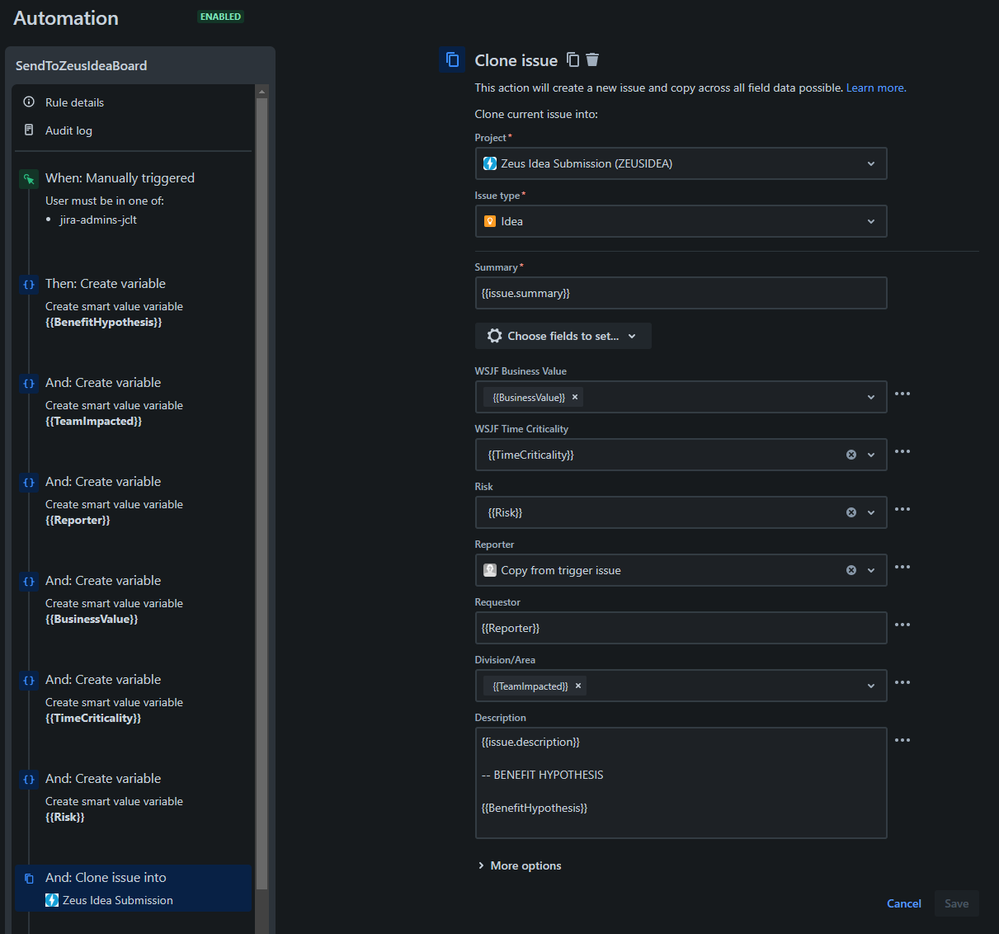Delete the Clone issue action via trash icon
This screenshot has height=934, width=999.
(x=593, y=59)
